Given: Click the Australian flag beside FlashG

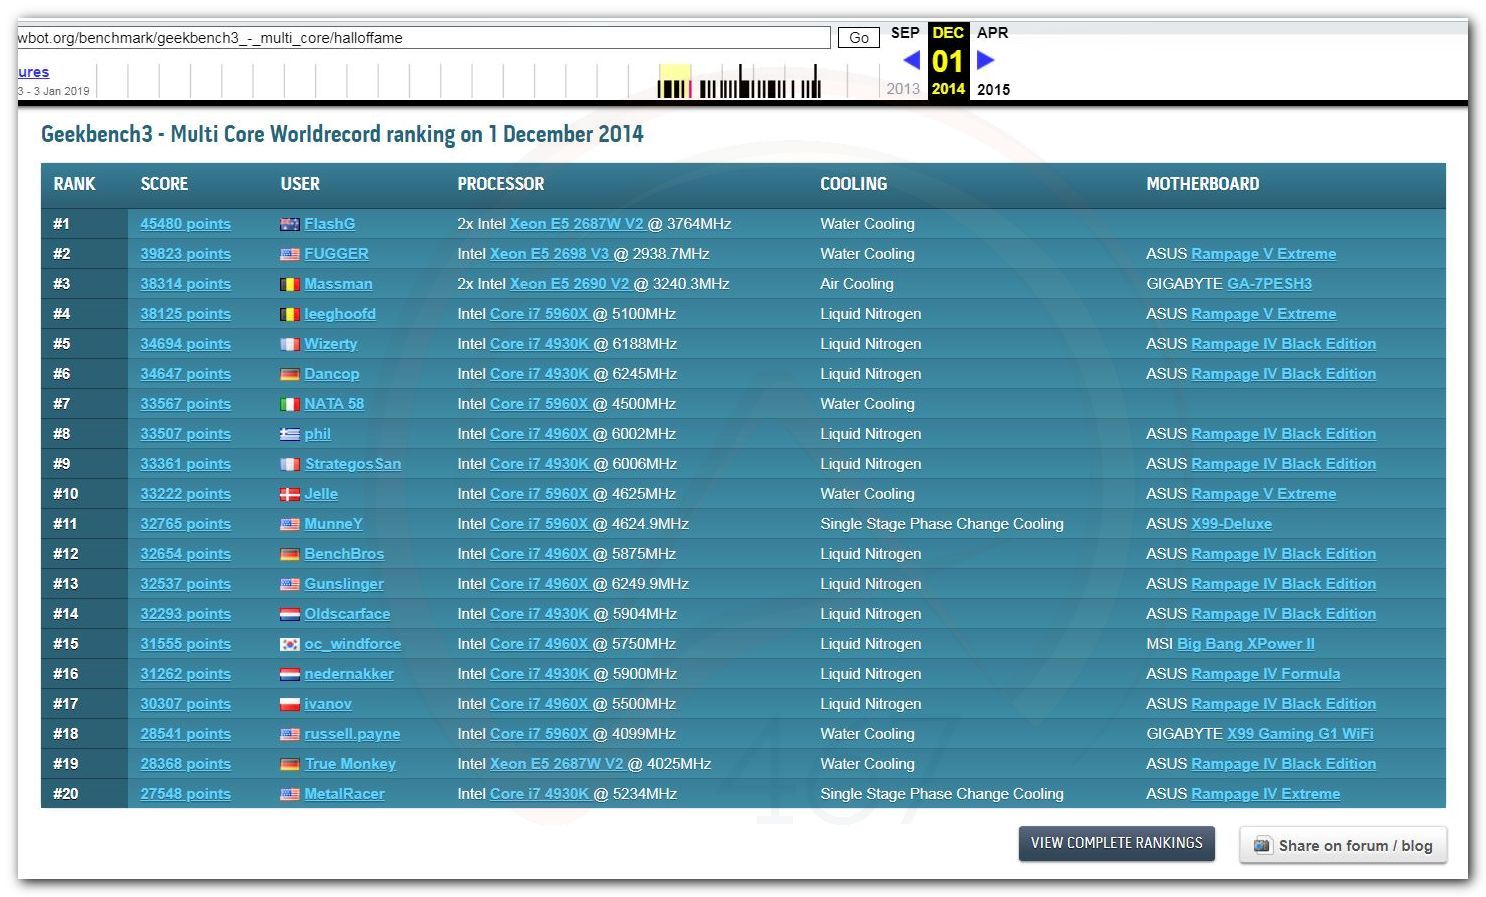Looking at the screenshot, I should pos(290,225).
